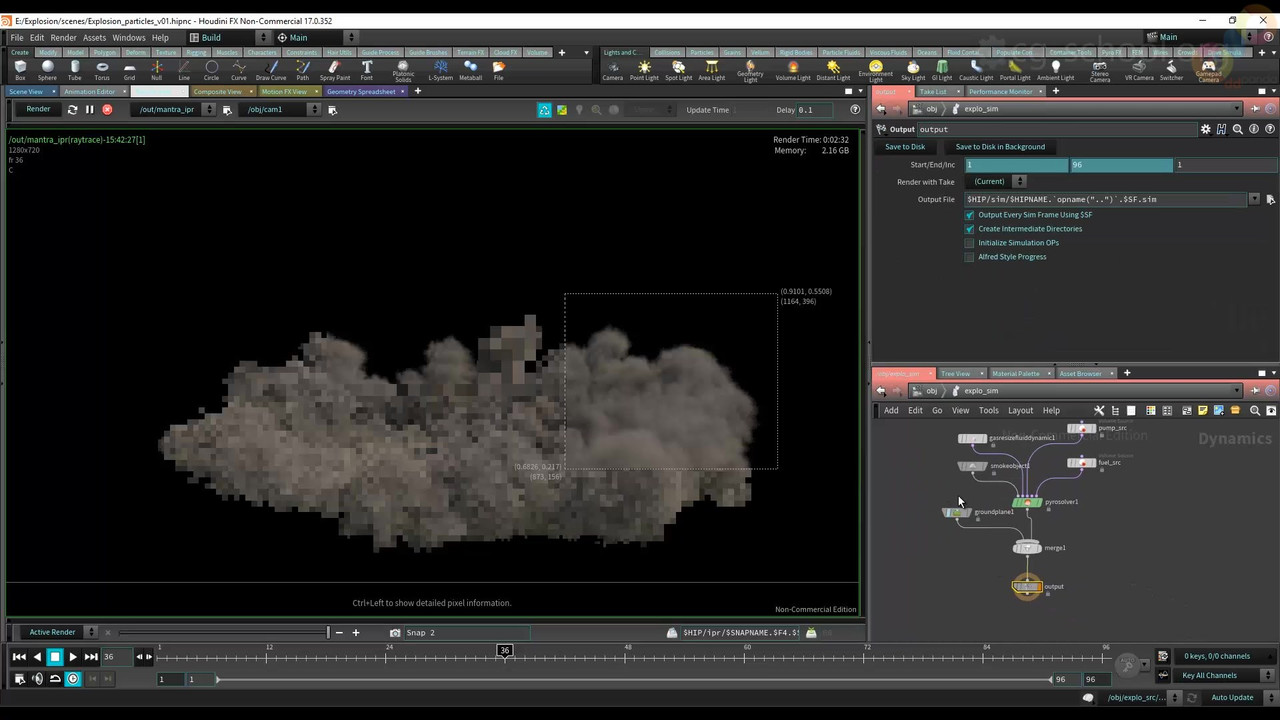Open network editor Layout menu
Image resolution: width=1280 pixels, height=720 pixels.
coord(1020,410)
